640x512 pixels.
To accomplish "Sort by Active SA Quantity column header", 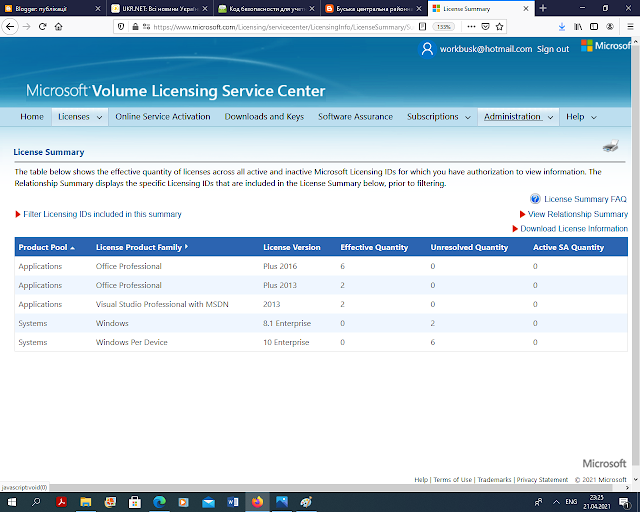I will pos(568,247).
